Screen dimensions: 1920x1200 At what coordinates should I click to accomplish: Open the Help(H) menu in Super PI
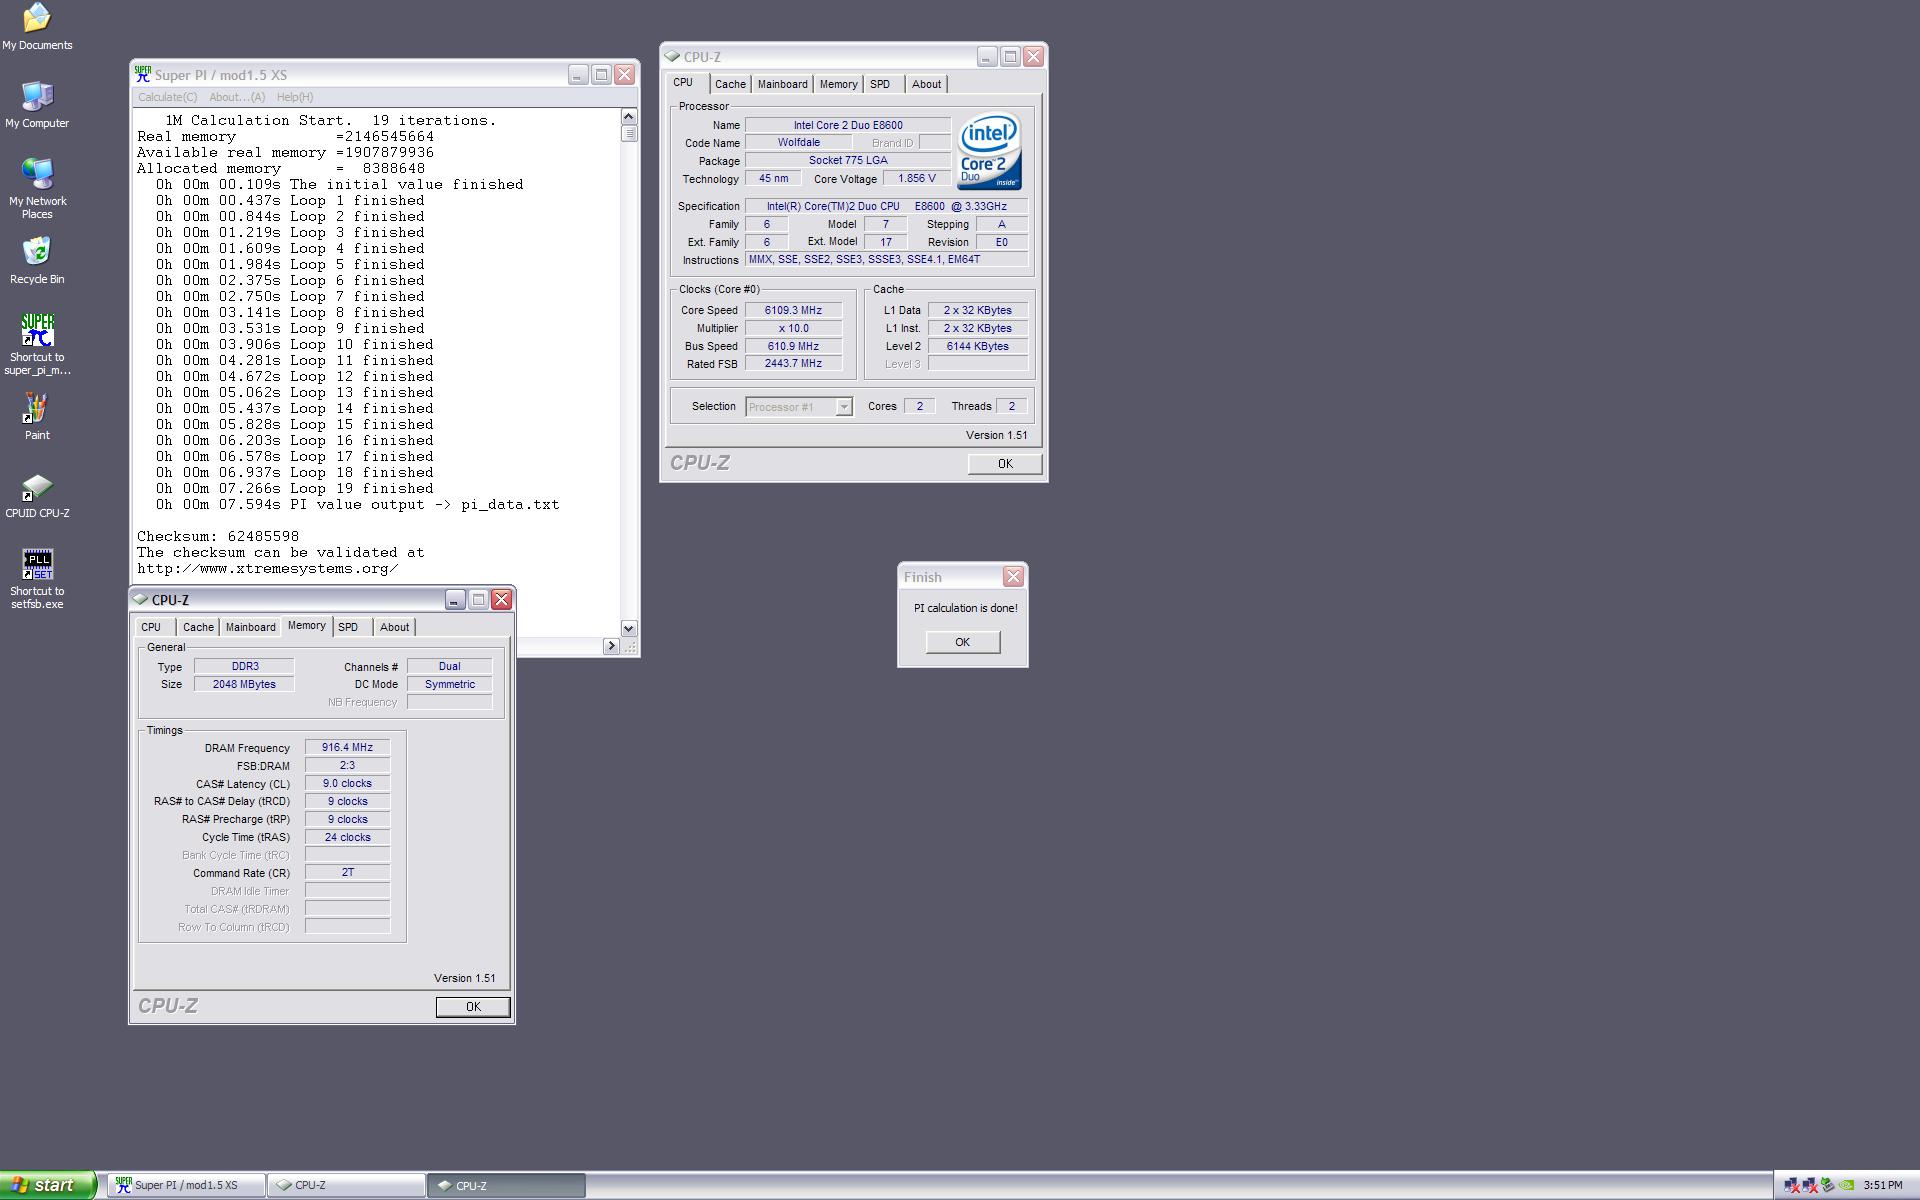(x=295, y=97)
